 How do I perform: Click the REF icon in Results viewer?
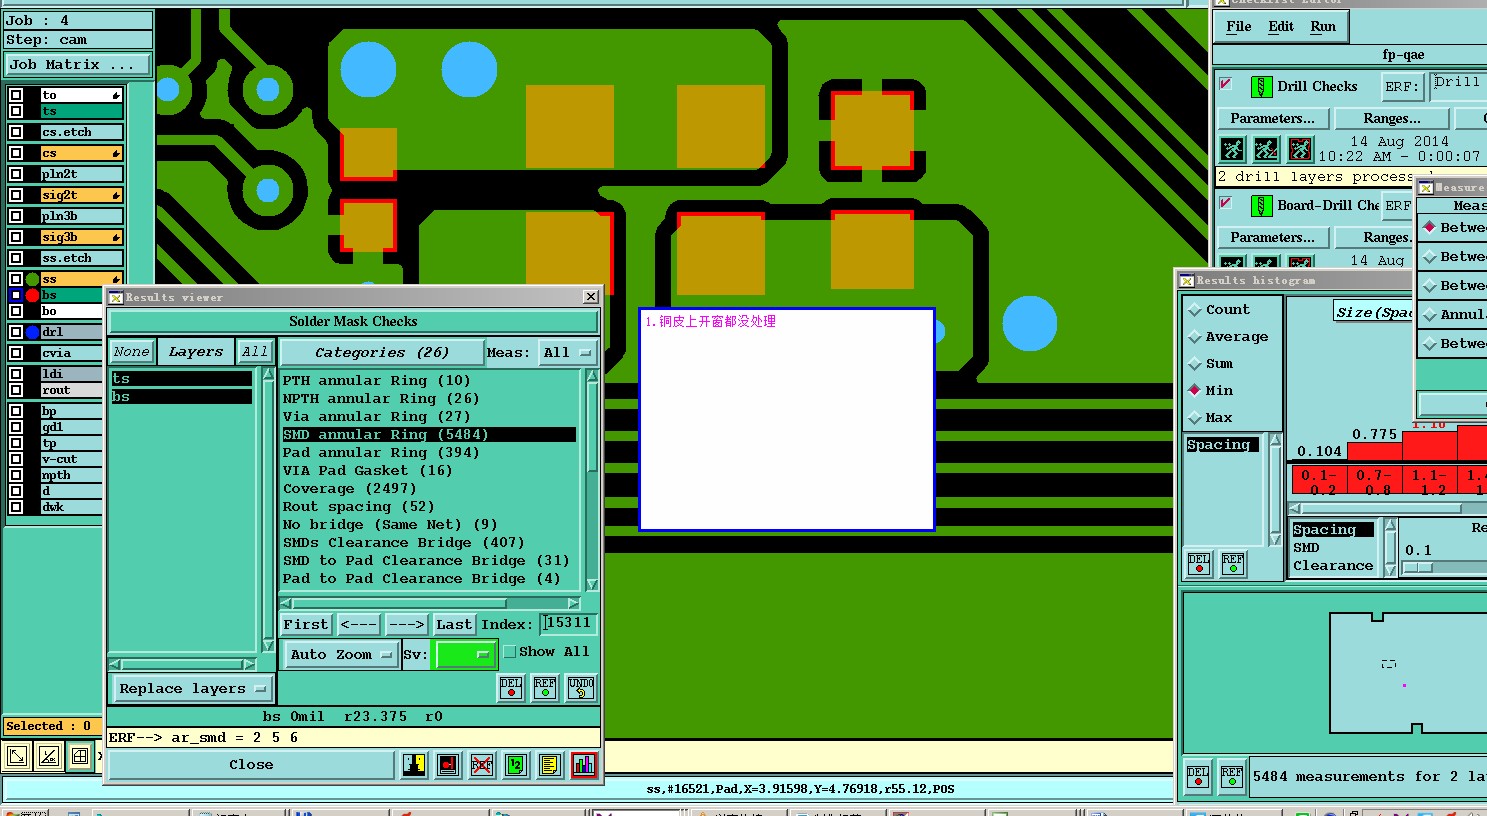point(545,688)
